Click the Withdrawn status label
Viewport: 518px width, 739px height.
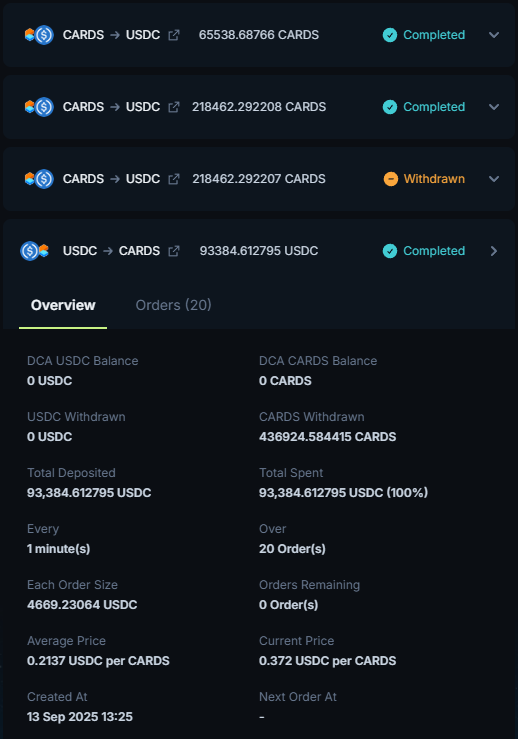(434, 179)
